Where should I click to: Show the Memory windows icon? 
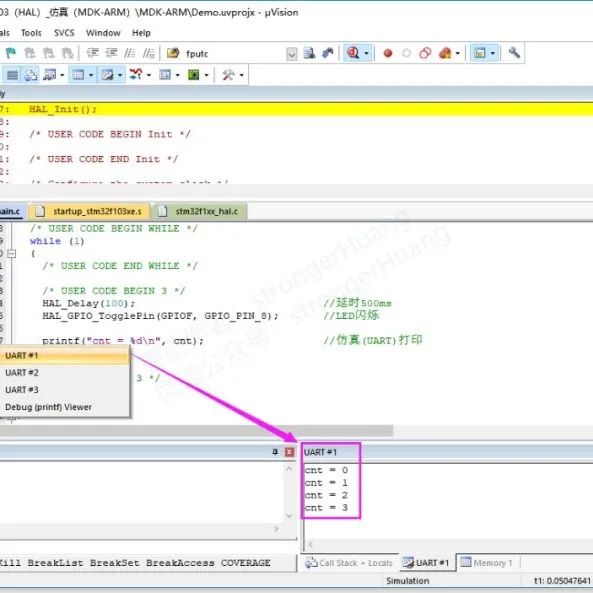78,75
